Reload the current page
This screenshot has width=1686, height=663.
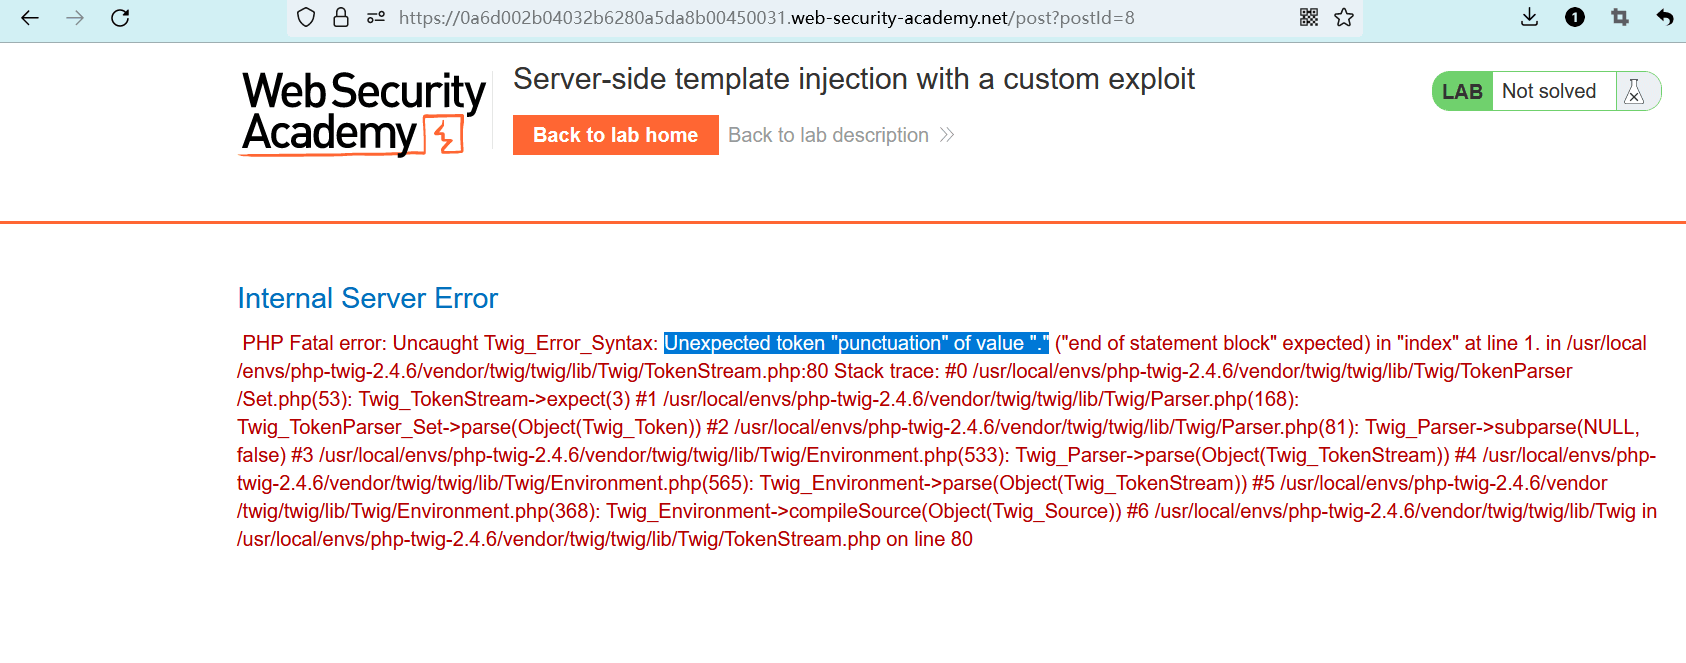click(x=120, y=18)
